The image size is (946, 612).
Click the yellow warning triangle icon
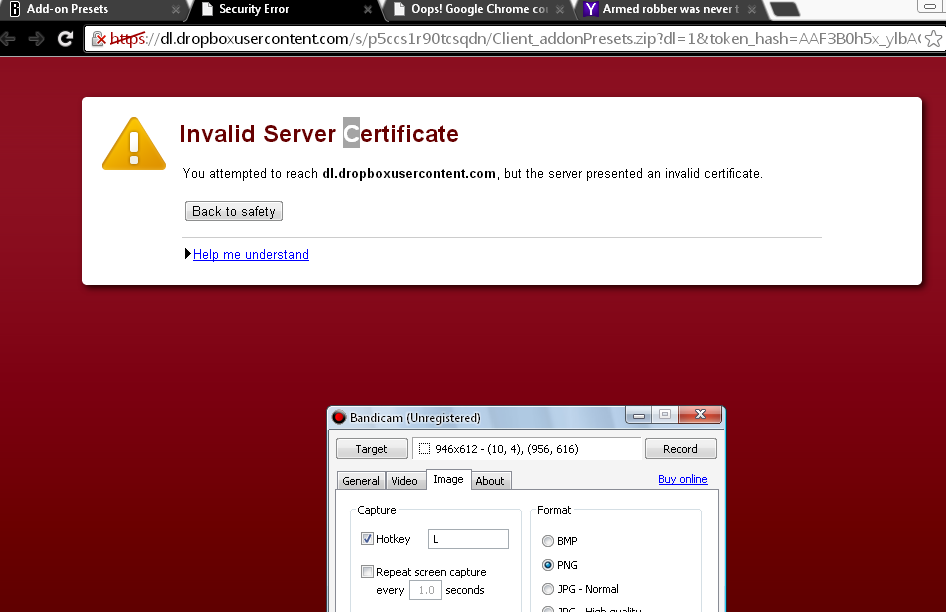[134, 144]
